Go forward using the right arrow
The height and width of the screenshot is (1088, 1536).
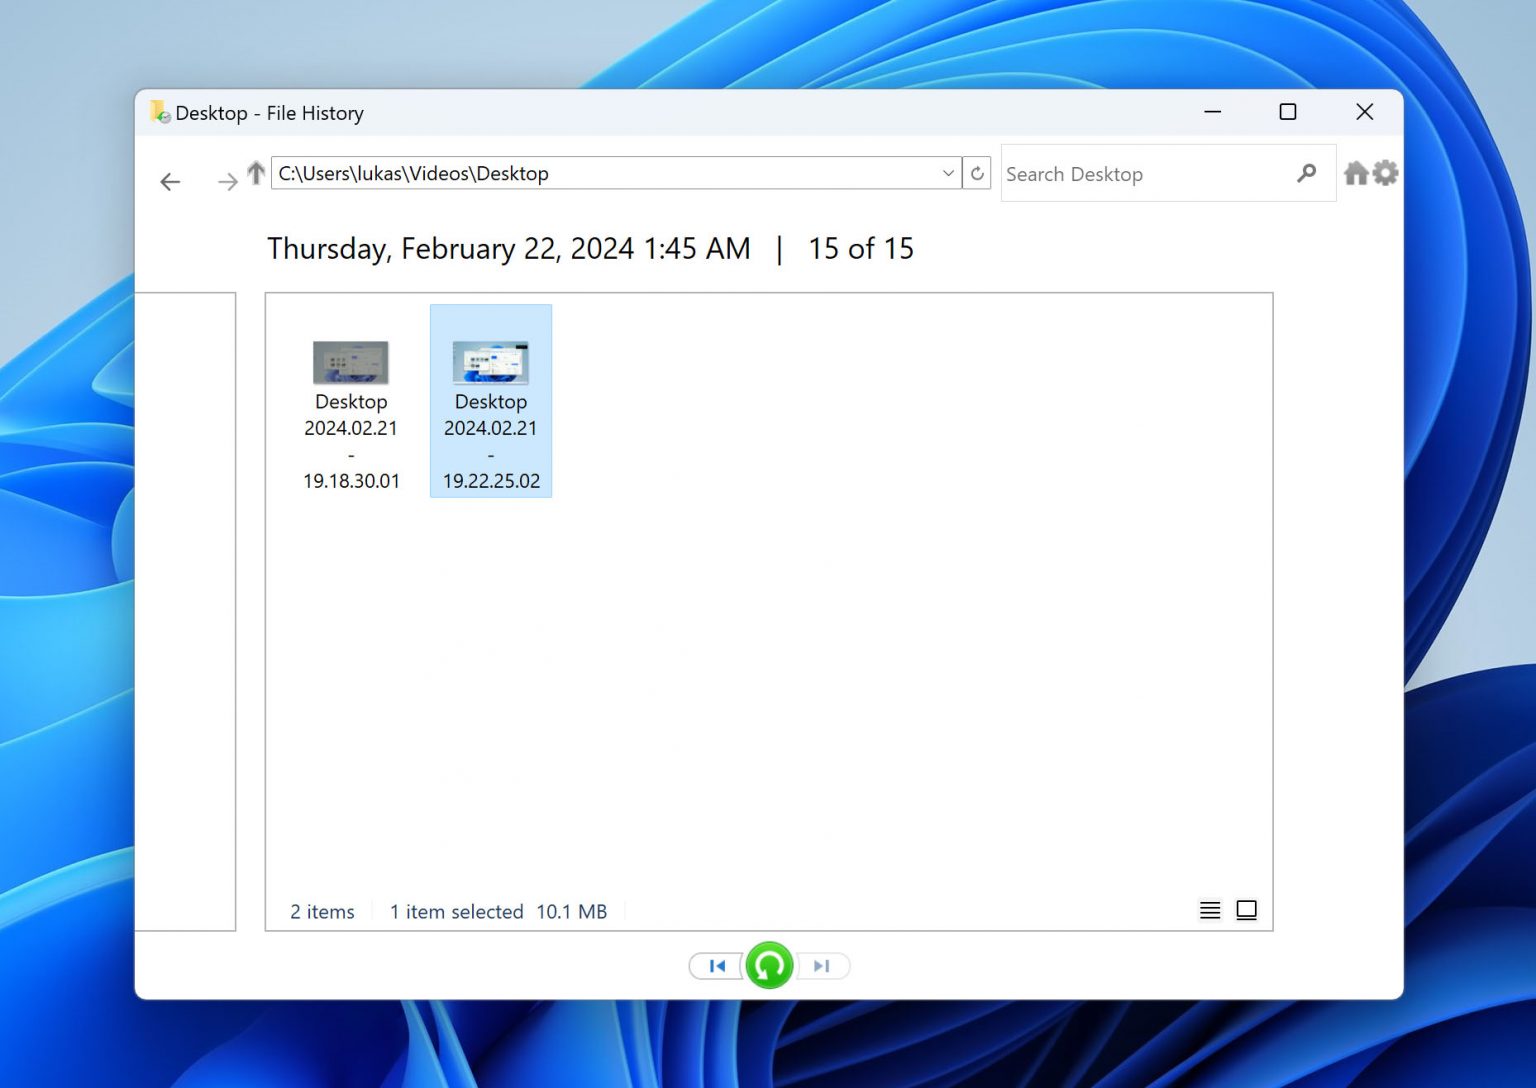[227, 181]
